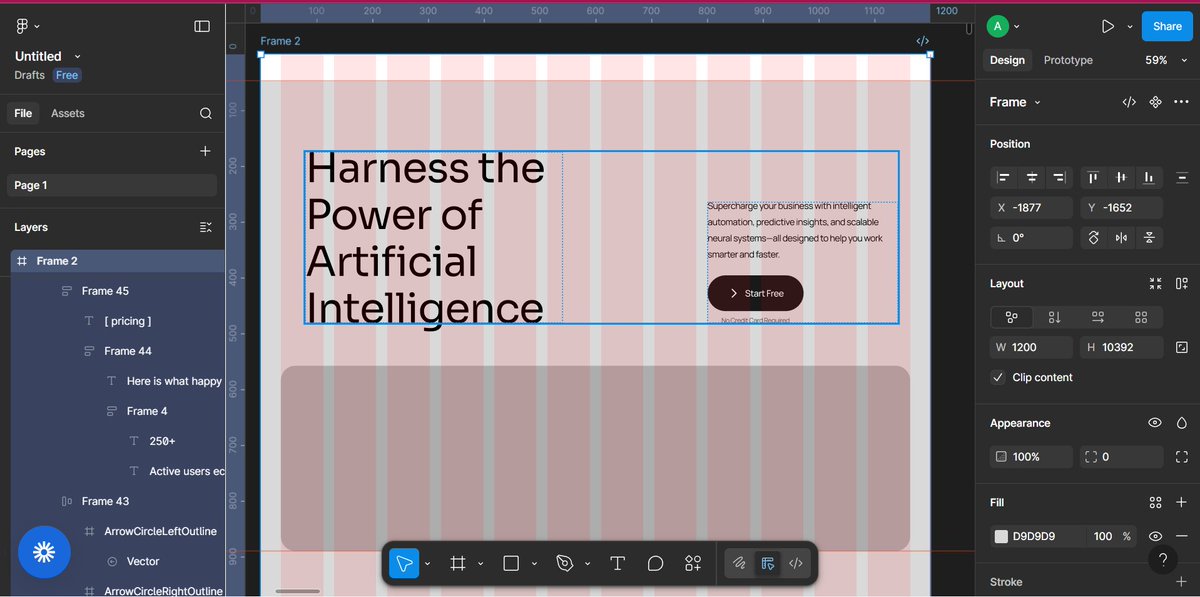Select the Frame tool in the toolbar

pos(458,563)
